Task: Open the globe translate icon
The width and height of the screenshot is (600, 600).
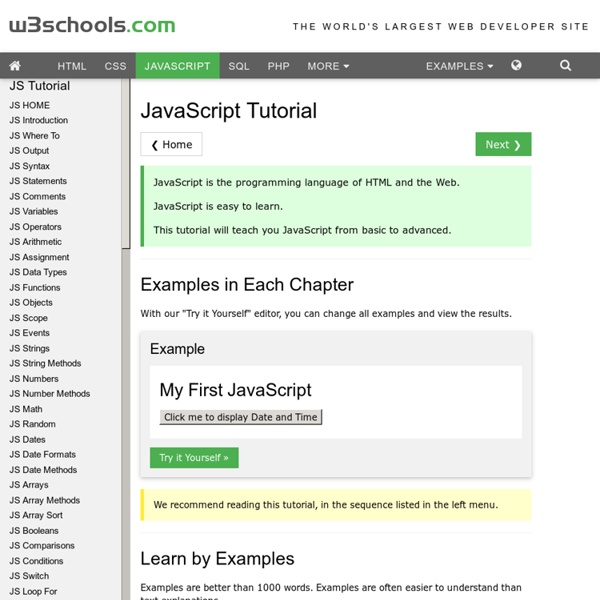Action: coord(516,66)
